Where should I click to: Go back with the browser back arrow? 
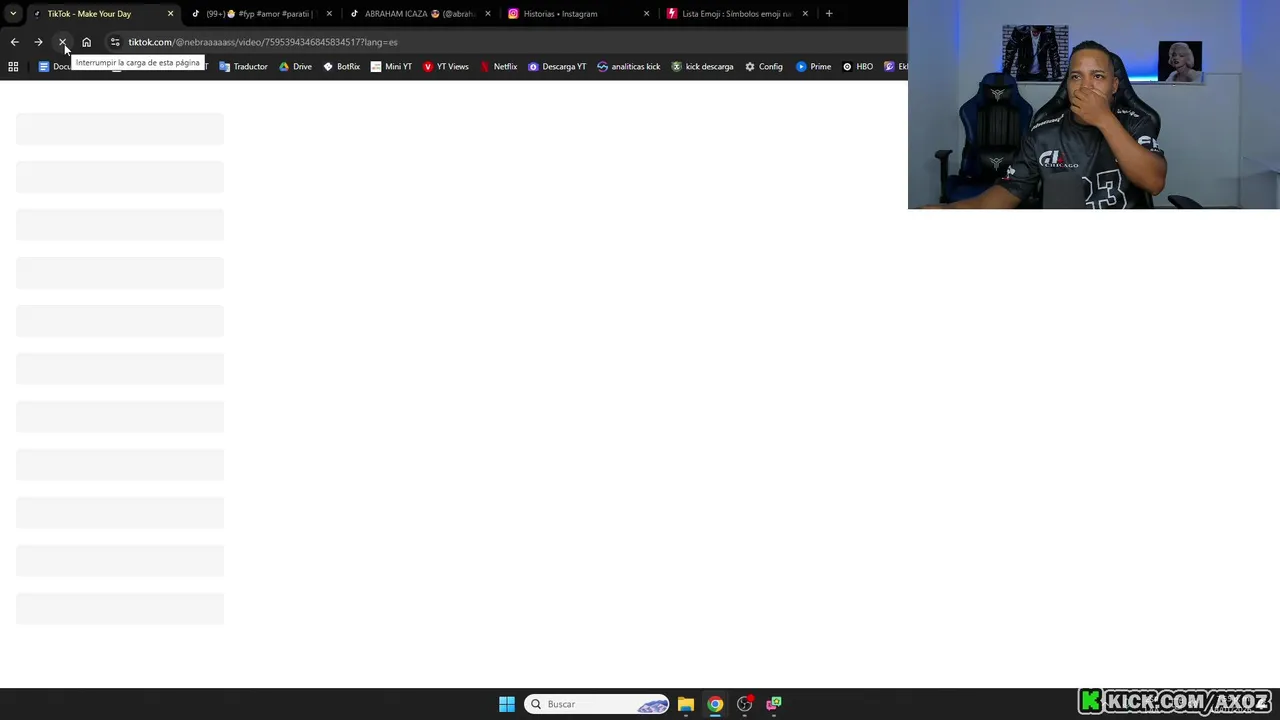tap(14, 42)
